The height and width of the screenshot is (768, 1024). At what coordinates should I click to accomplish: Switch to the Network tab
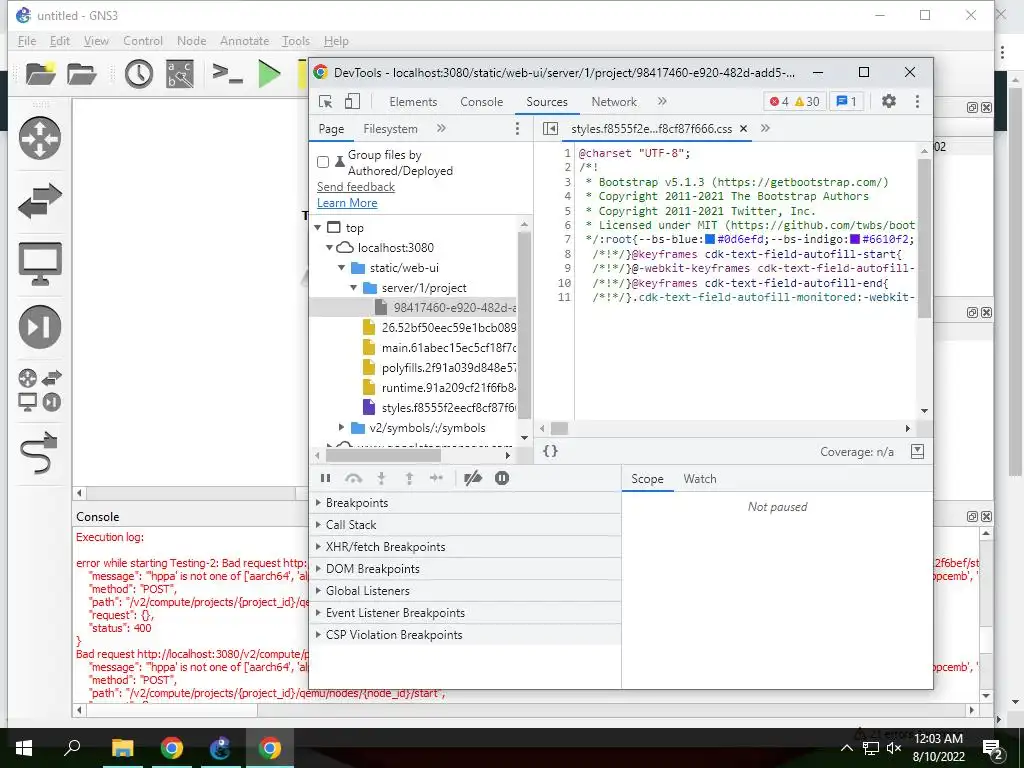(614, 102)
